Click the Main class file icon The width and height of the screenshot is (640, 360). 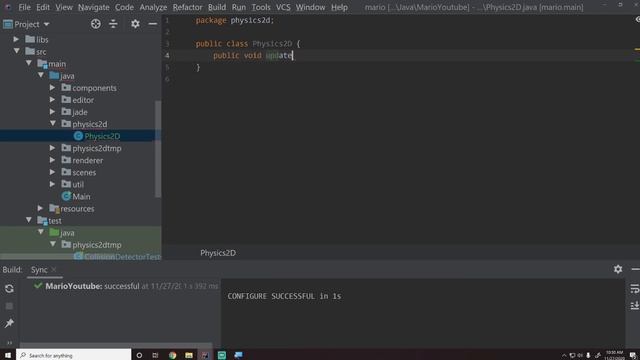point(66,196)
